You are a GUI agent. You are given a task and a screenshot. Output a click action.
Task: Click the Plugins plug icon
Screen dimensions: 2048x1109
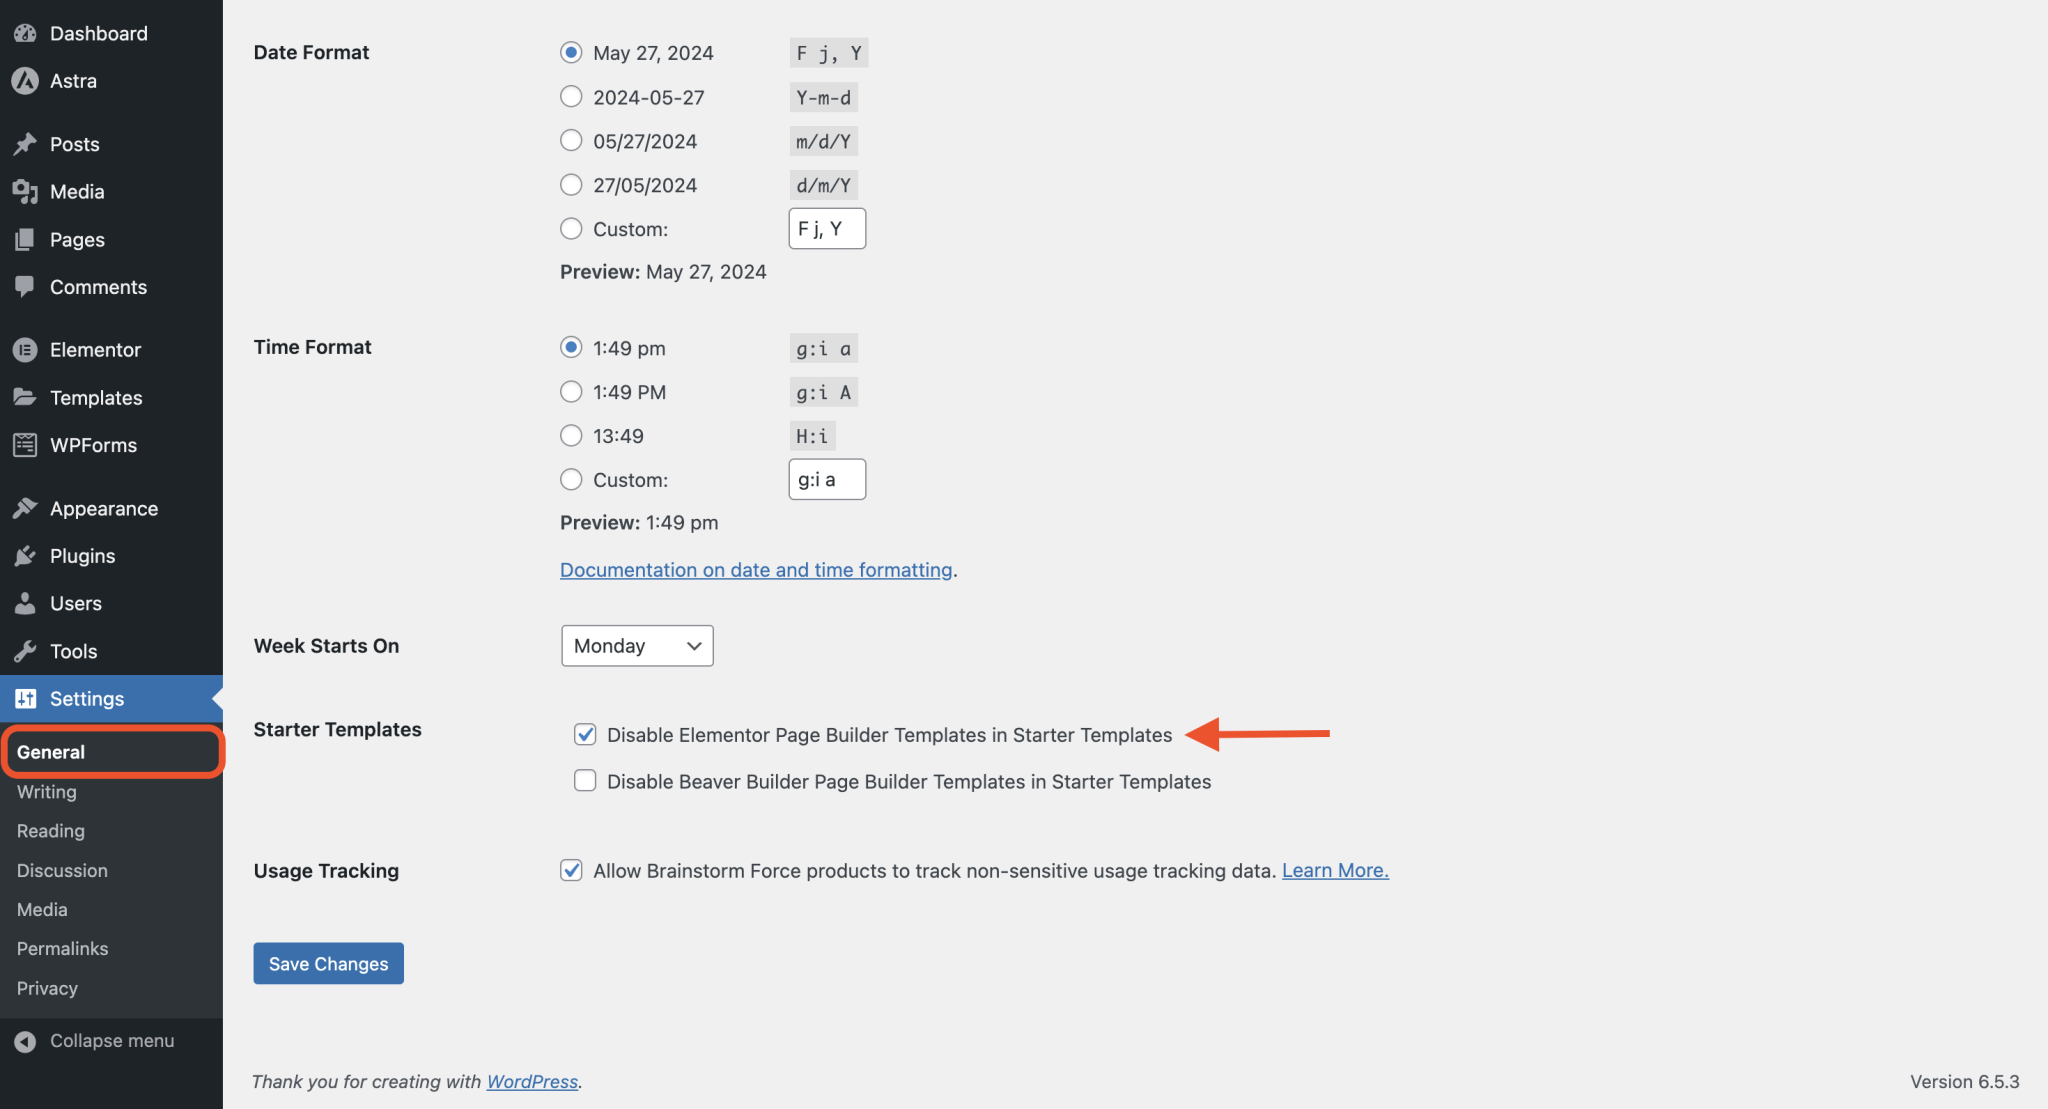(x=25, y=556)
